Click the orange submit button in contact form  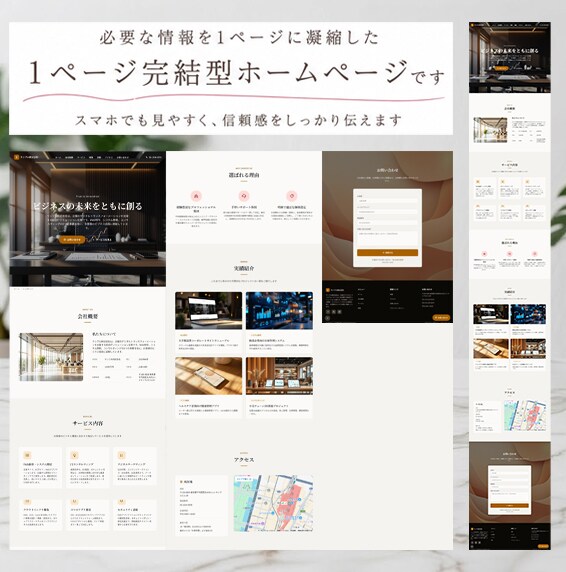point(387,252)
